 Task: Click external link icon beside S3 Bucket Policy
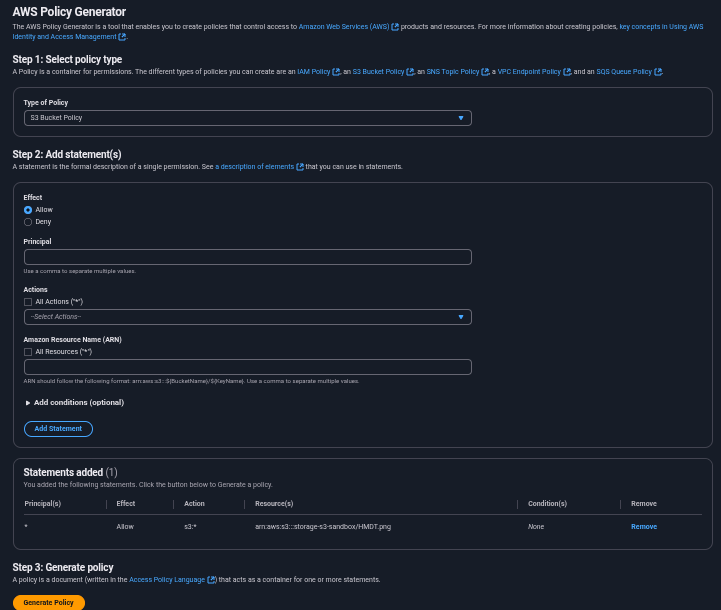coord(410,72)
